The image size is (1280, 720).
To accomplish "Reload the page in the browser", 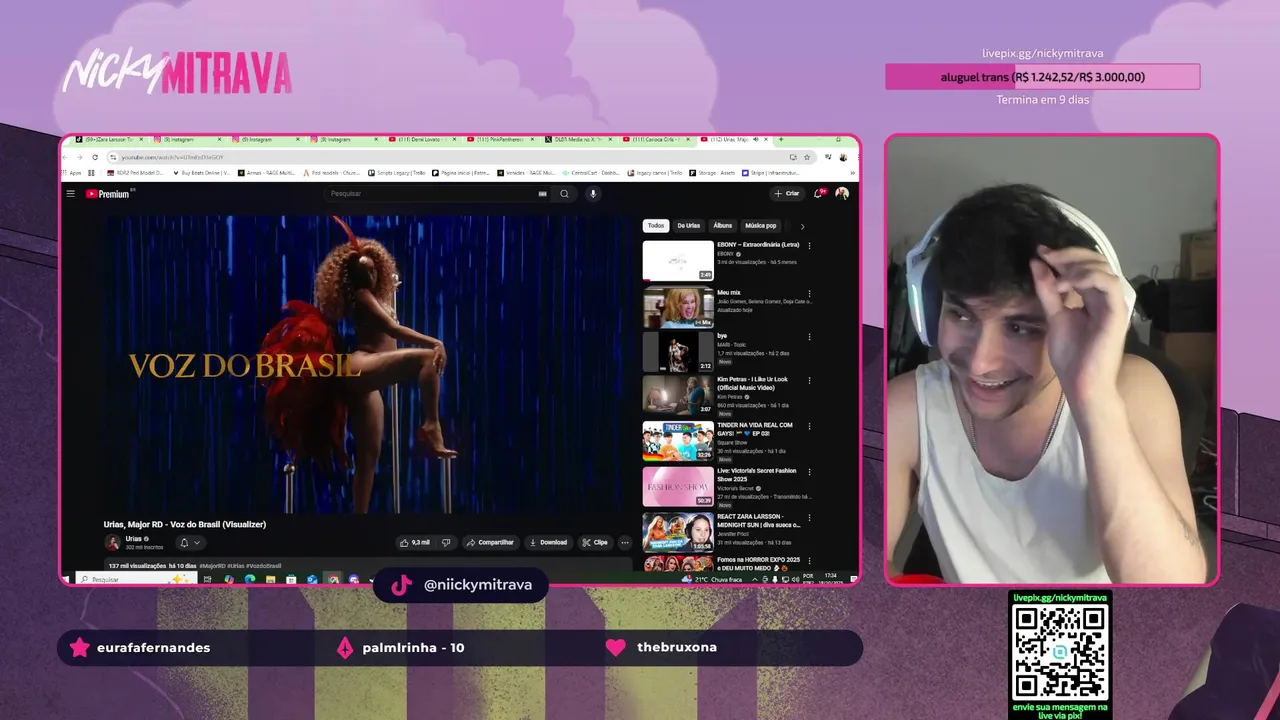I will [95, 157].
